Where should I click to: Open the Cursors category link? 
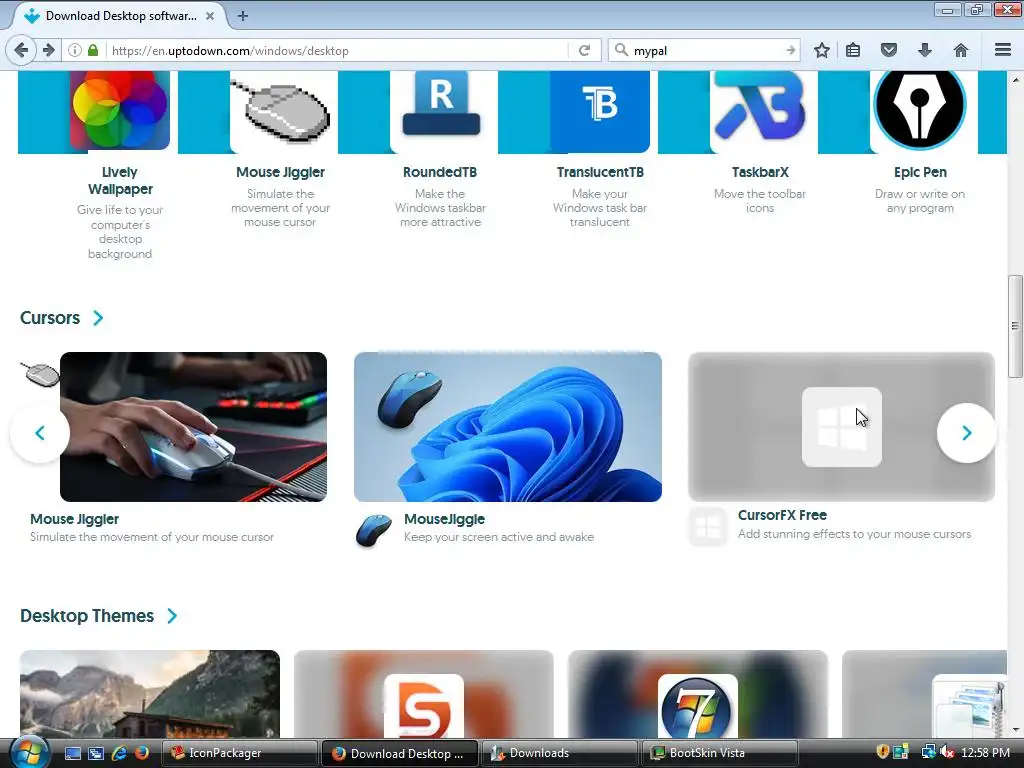[50, 318]
